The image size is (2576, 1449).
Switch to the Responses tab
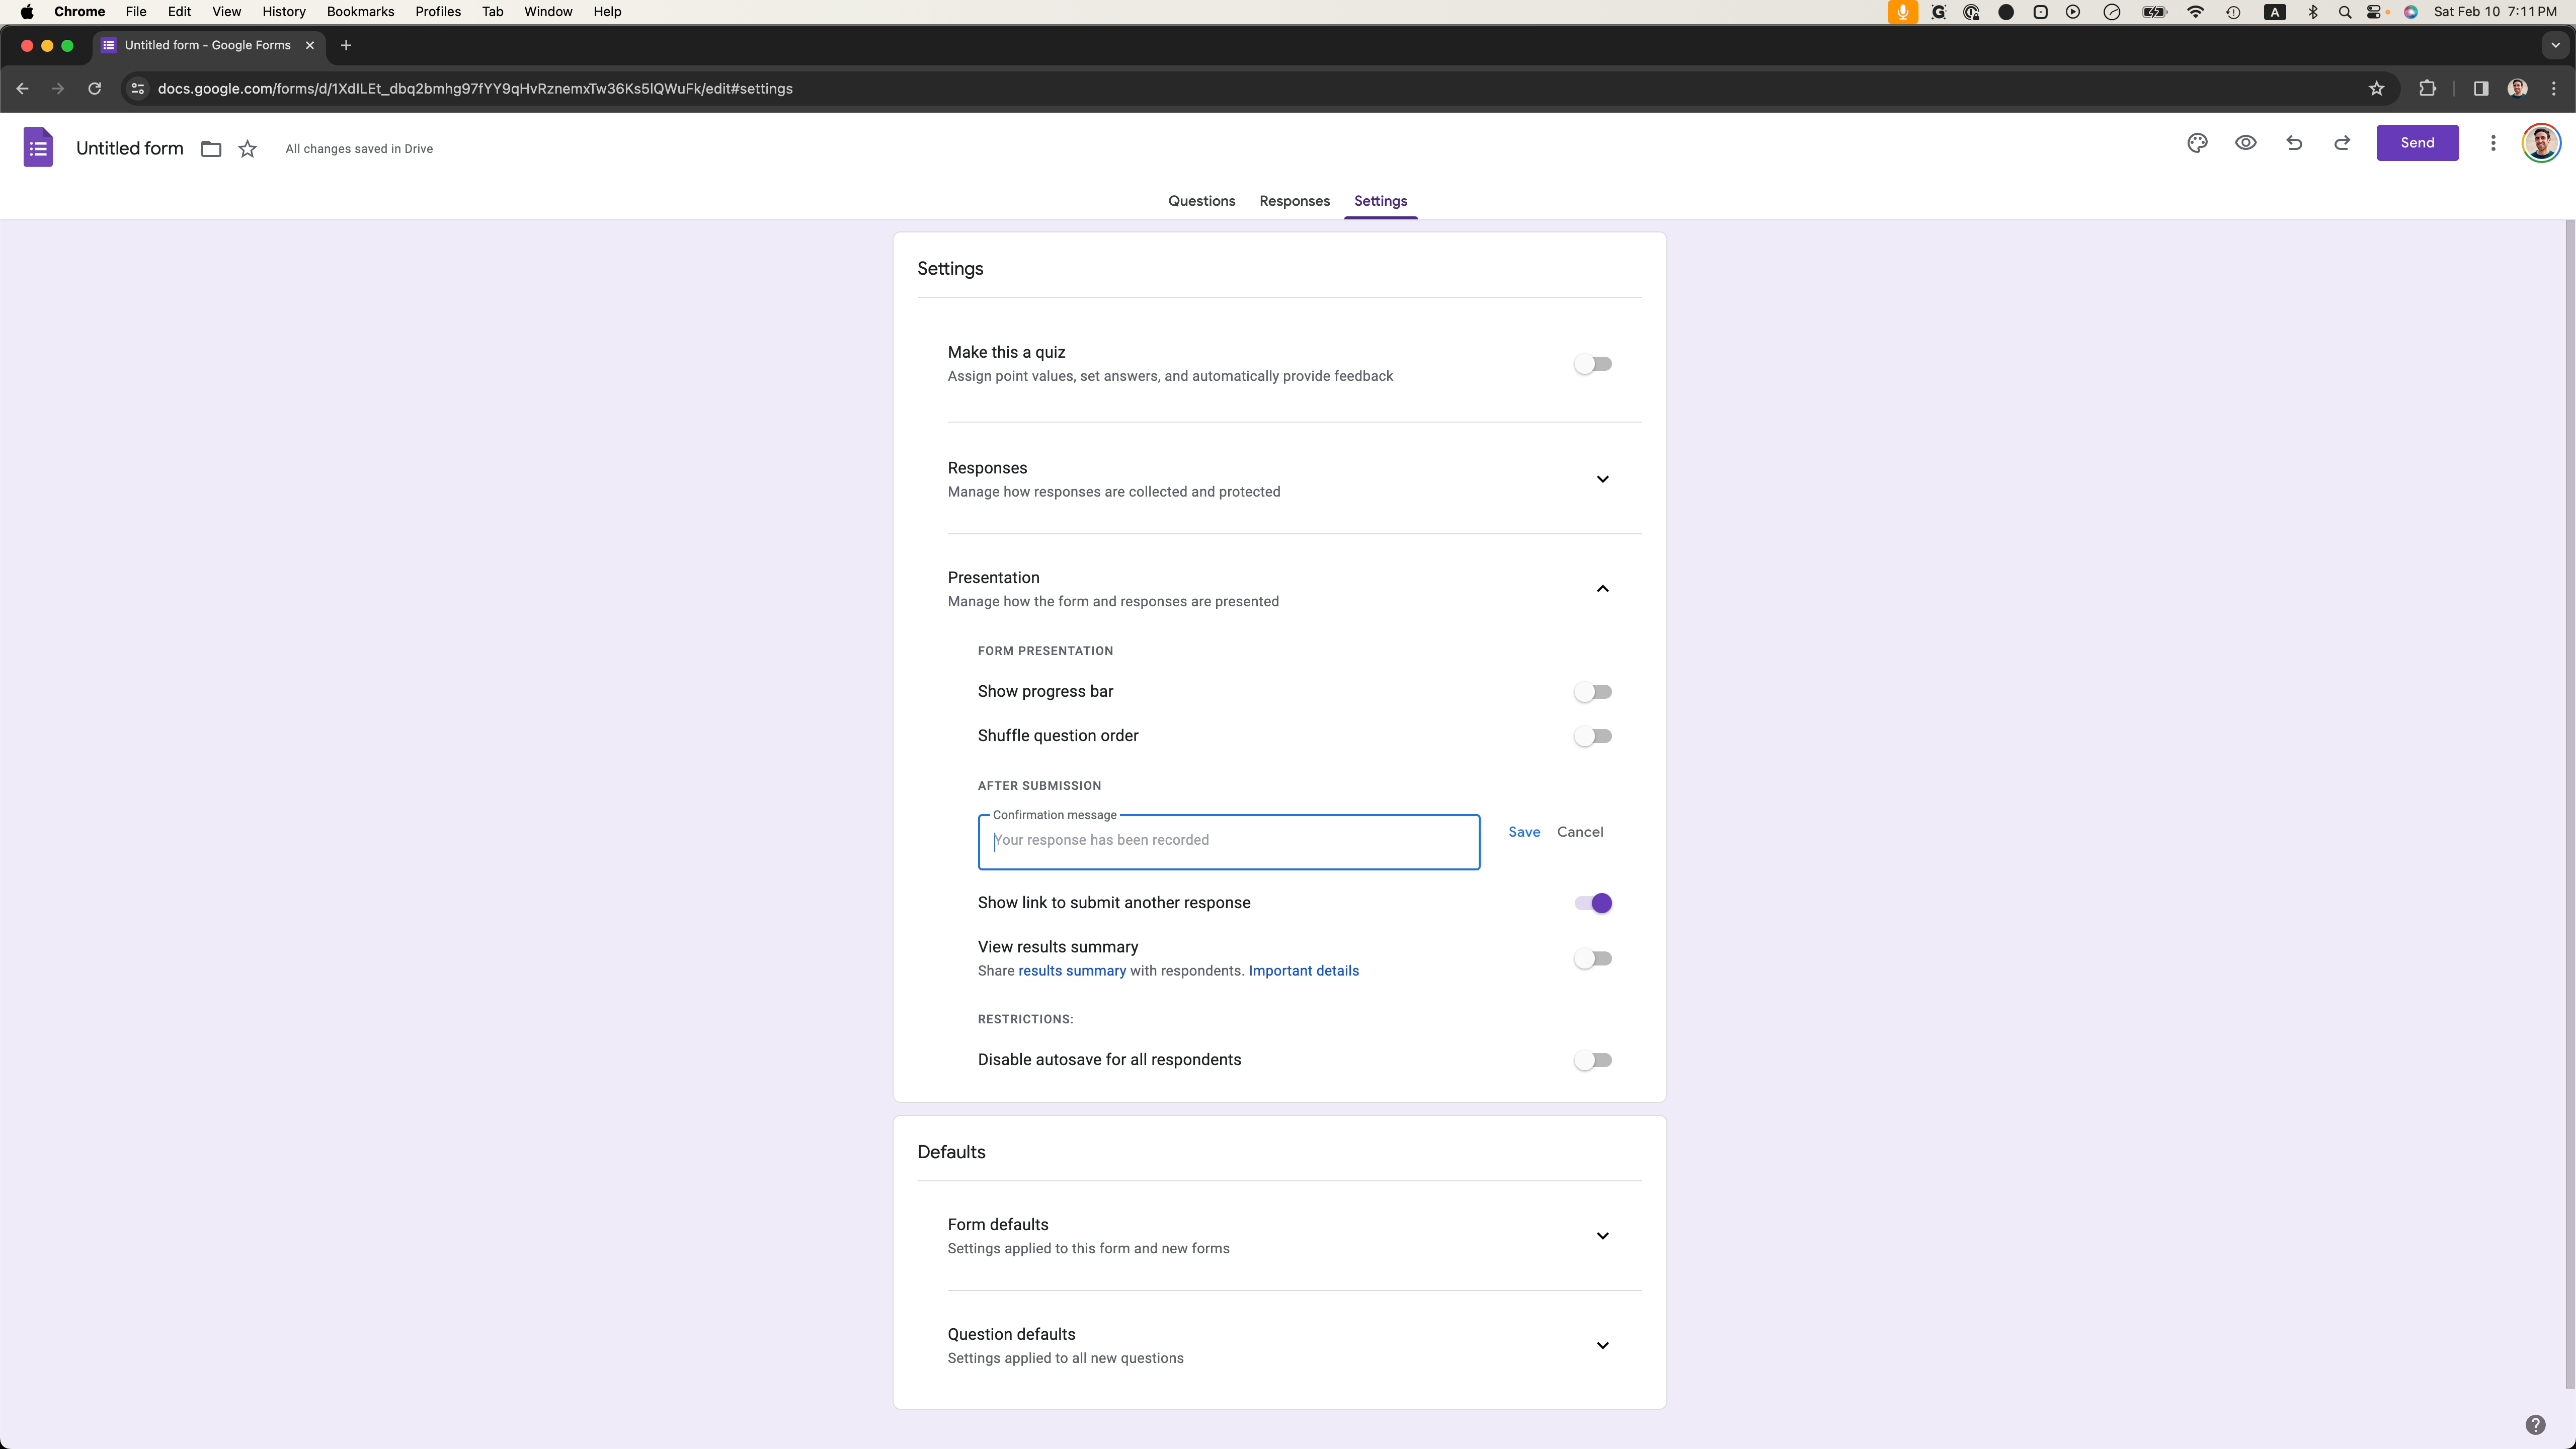[1294, 201]
